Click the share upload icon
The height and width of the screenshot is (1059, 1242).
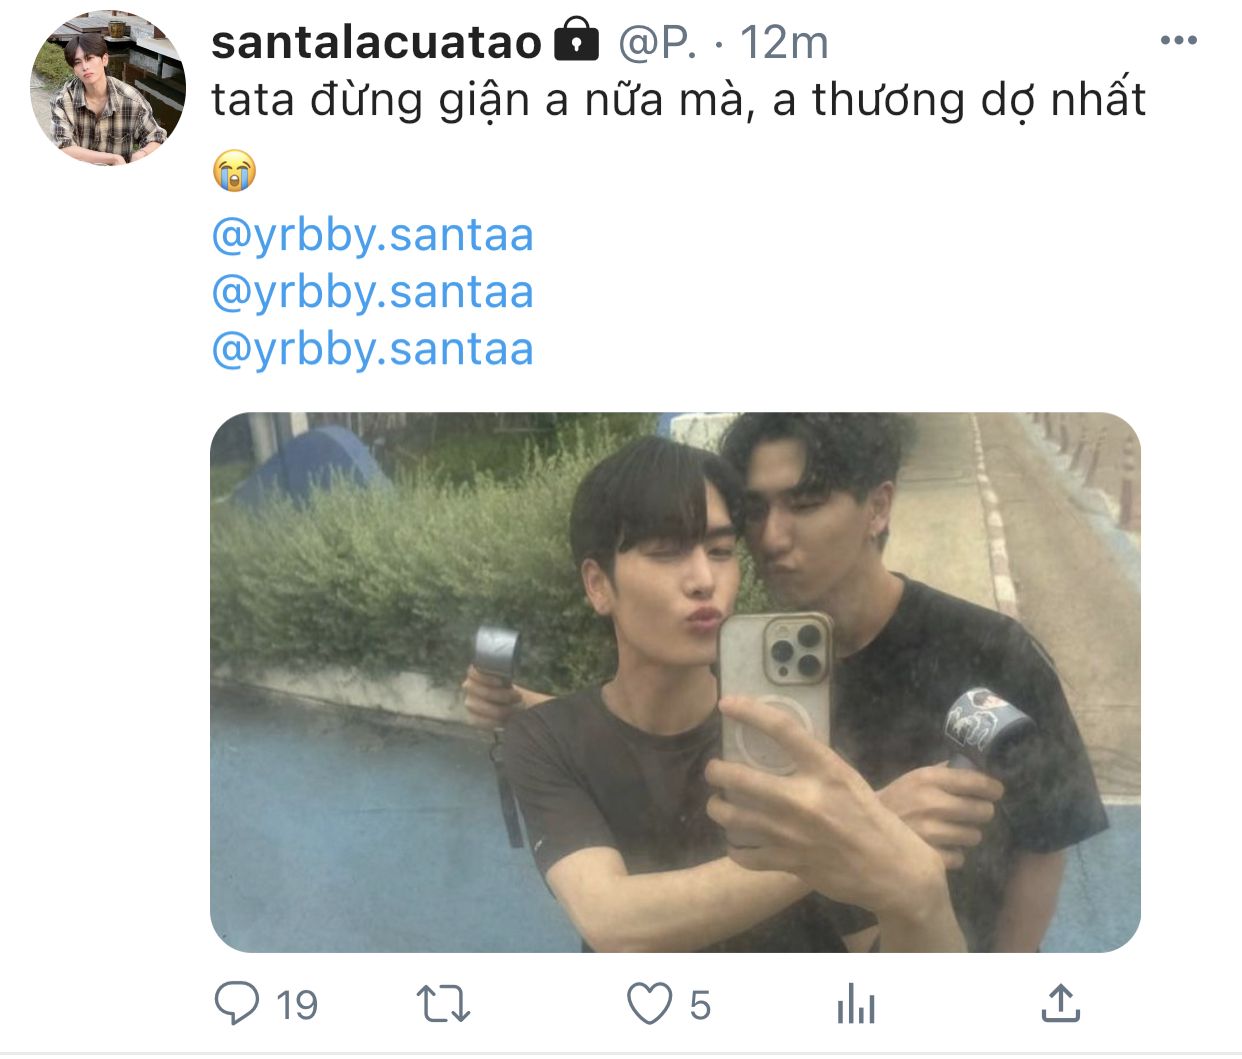[x=1060, y=1003]
